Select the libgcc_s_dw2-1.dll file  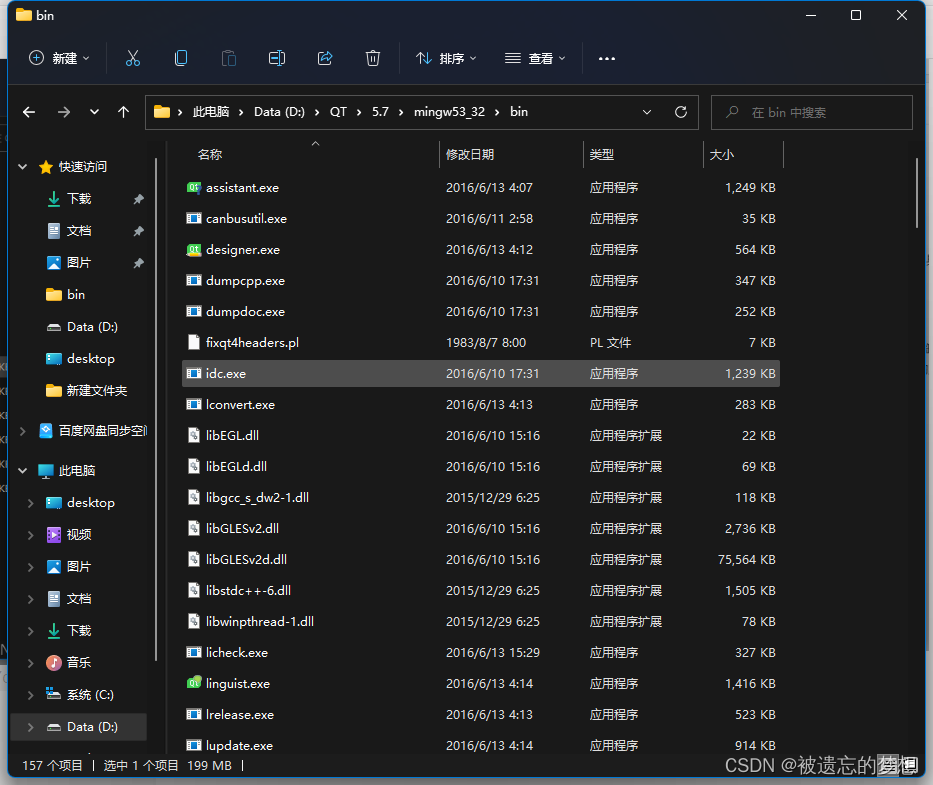(481, 498)
